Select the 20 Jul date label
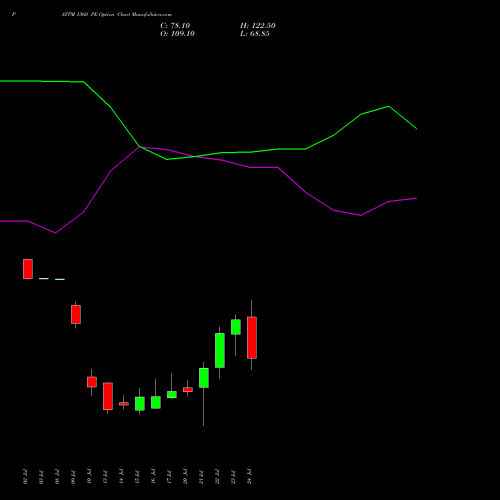500x500 pixels. (x=186, y=476)
